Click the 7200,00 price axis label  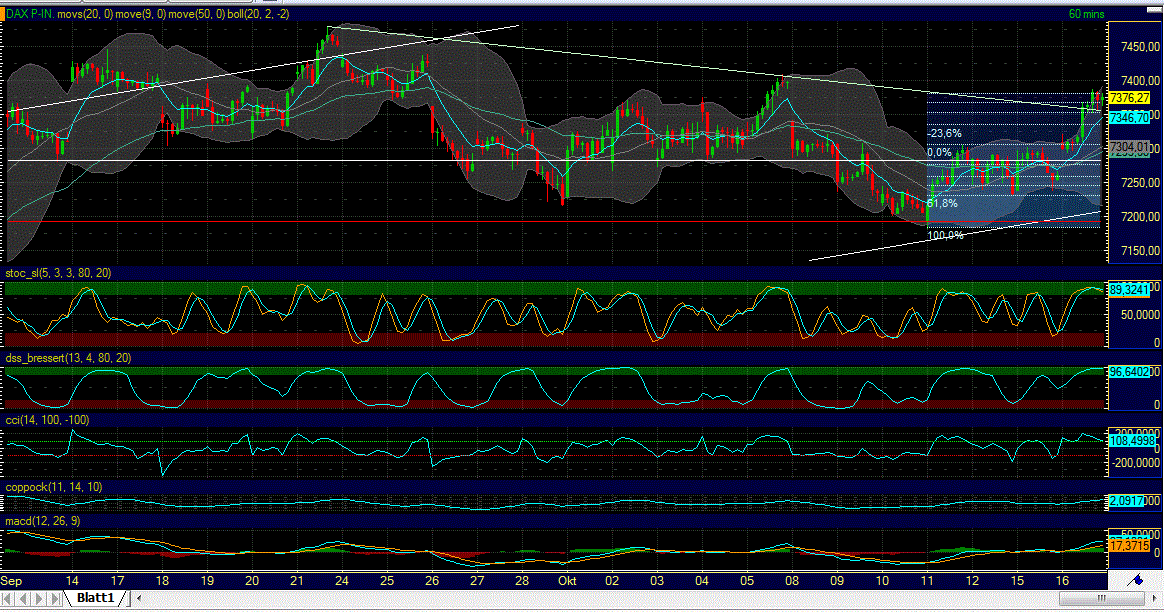pos(1140,217)
